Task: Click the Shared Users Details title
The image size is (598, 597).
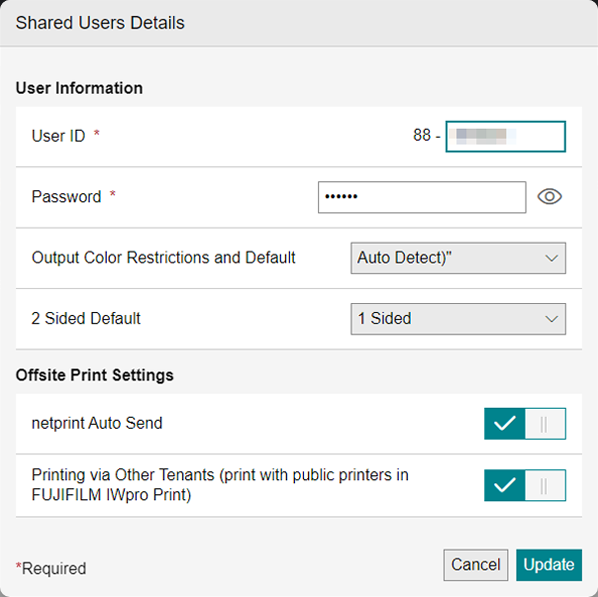Action: pyautogui.click(x=100, y=23)
